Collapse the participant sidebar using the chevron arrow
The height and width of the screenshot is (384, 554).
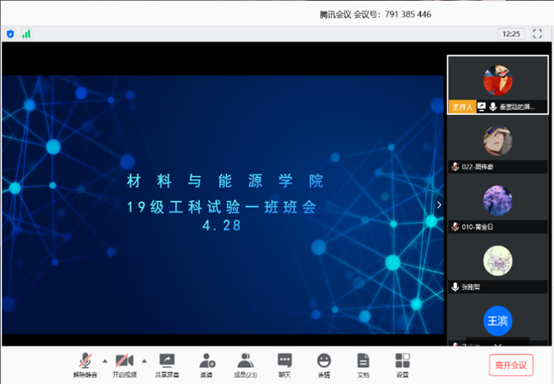439,205
